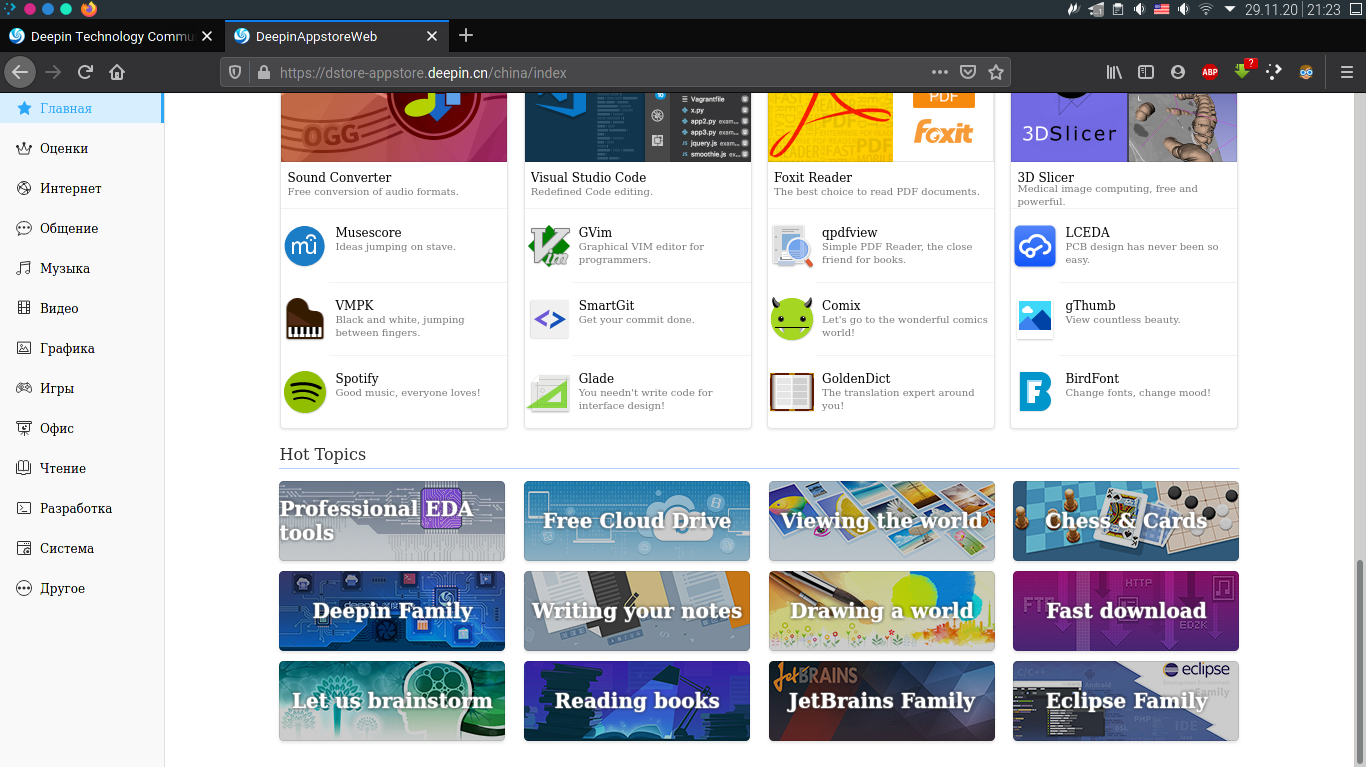Open the Другое category

click(x=81, y=588)
